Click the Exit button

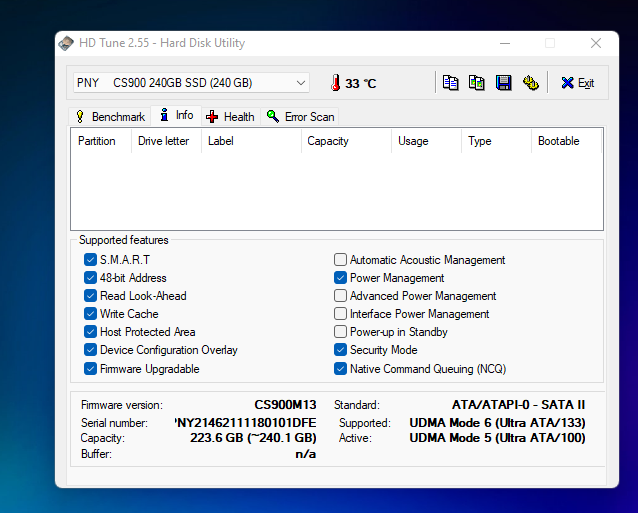[578, 83]
